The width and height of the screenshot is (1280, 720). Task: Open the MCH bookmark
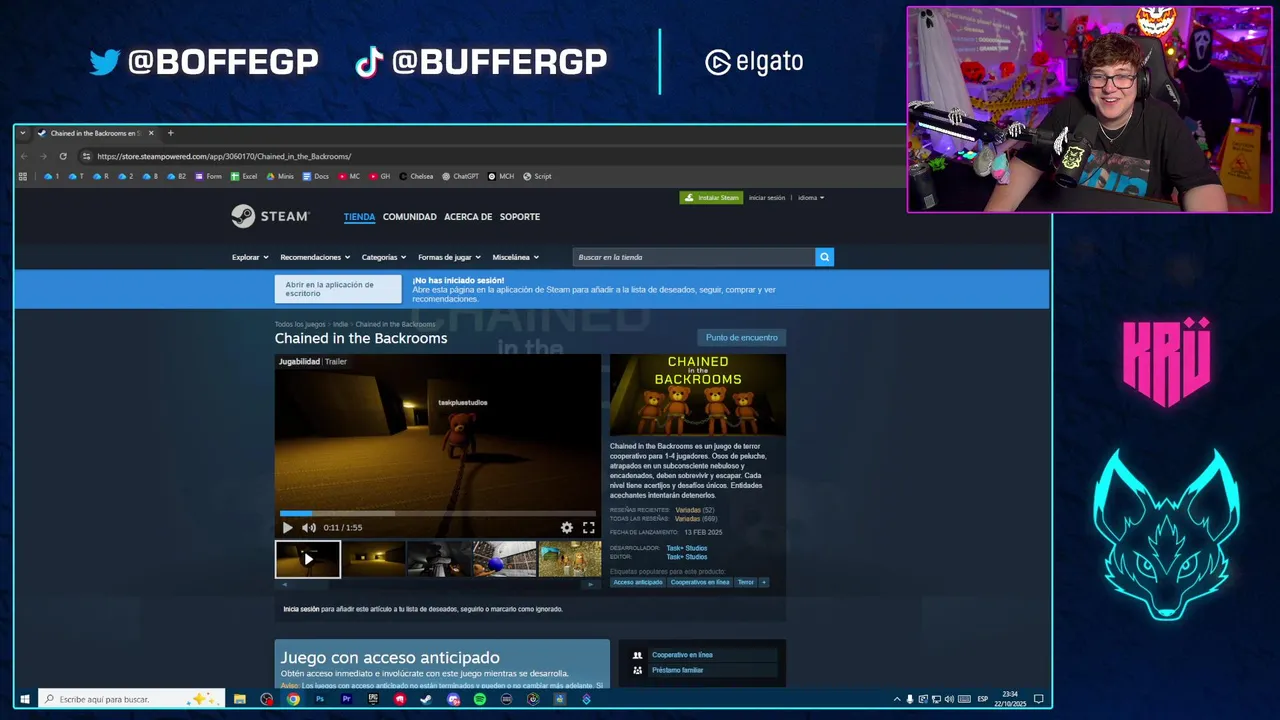point(501,176)
